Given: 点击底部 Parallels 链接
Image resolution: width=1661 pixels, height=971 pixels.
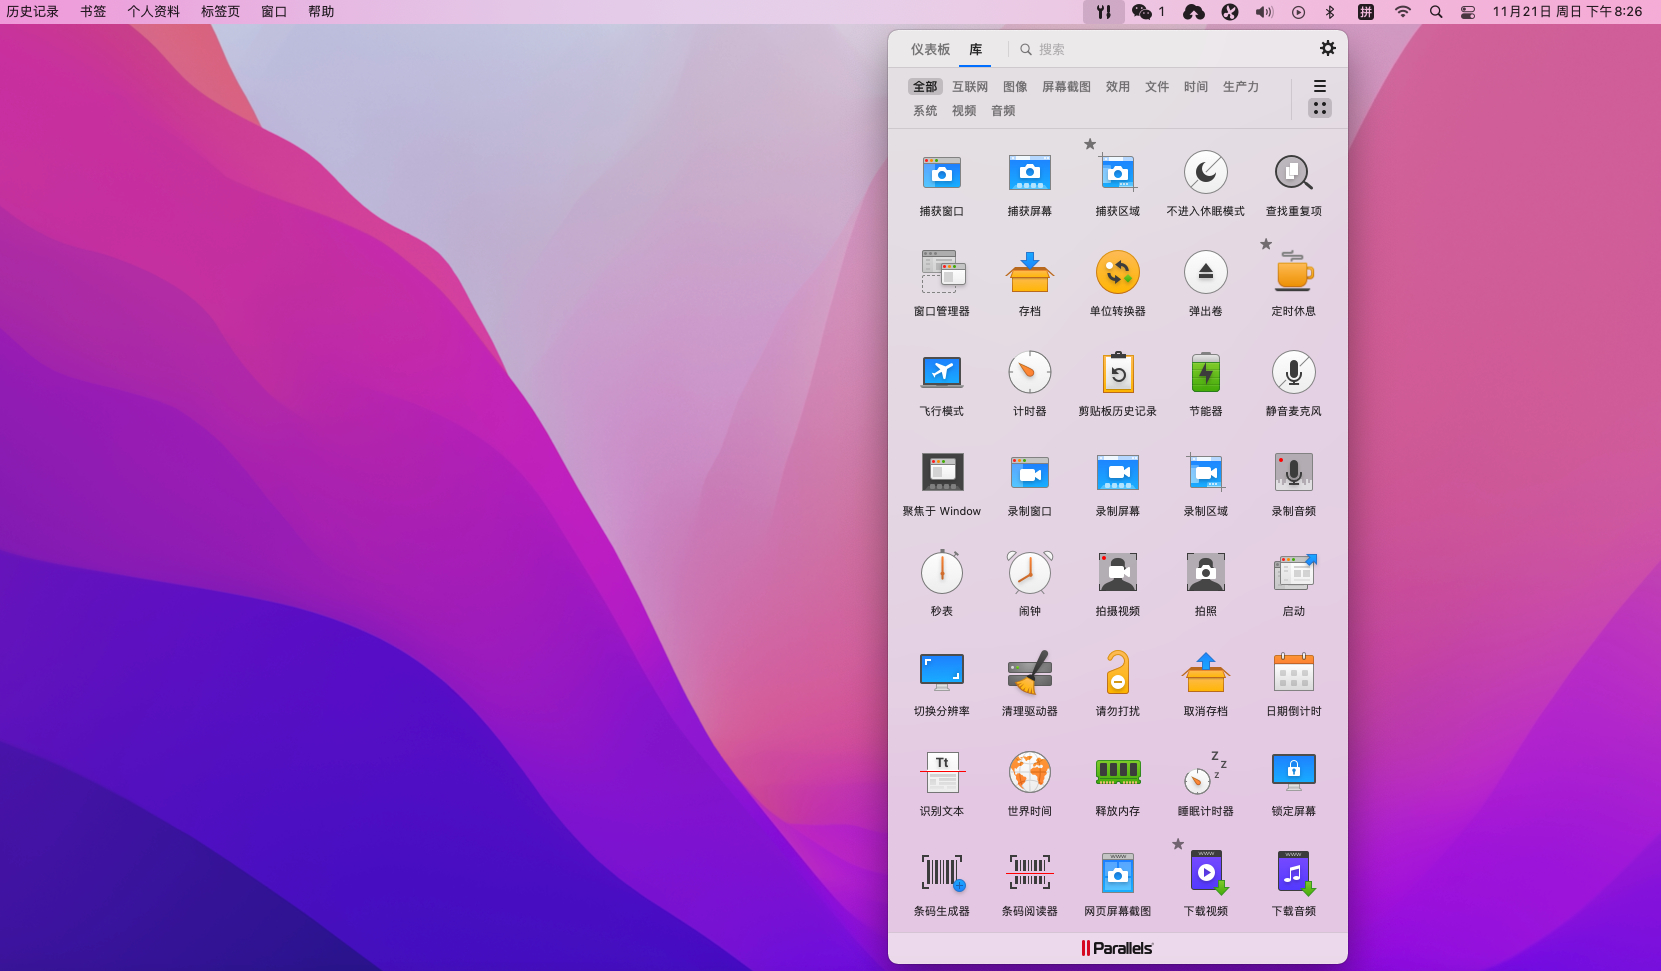Looking at the screenshot, I should coord(1117,948).
